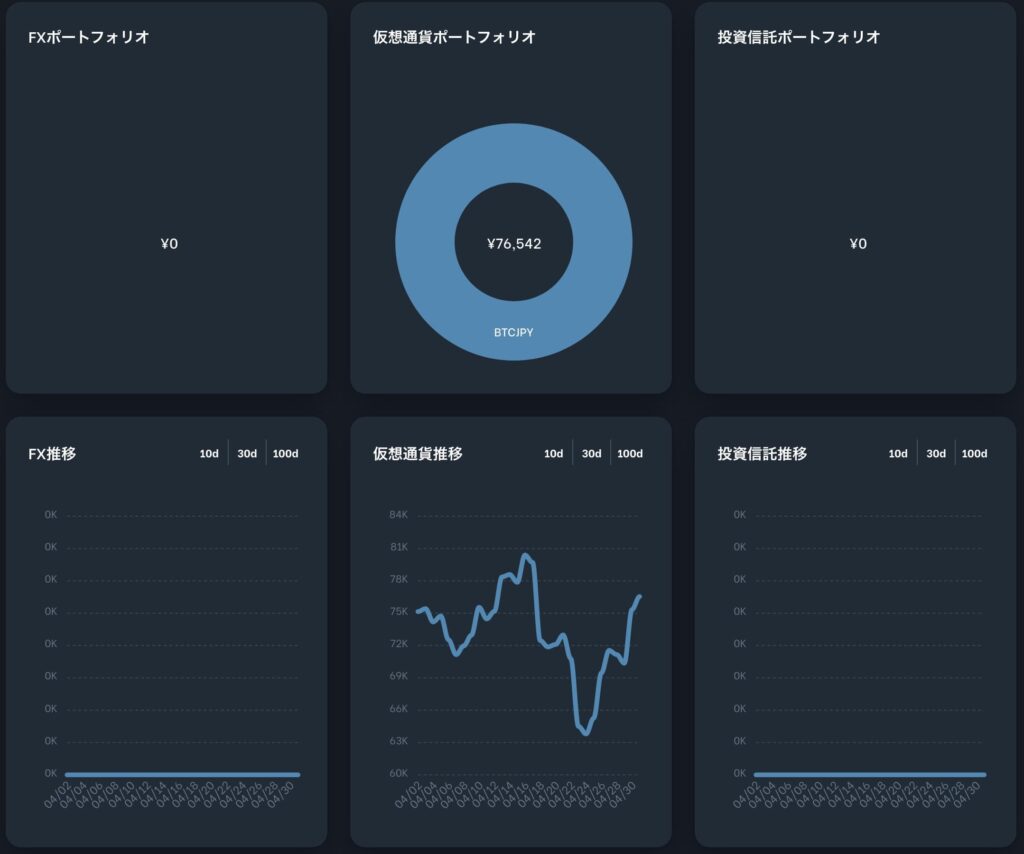Select 10d range for 投資信託推移 chart
The image size is (1024, 854).
pyautogui.click(x=898, y=454)
